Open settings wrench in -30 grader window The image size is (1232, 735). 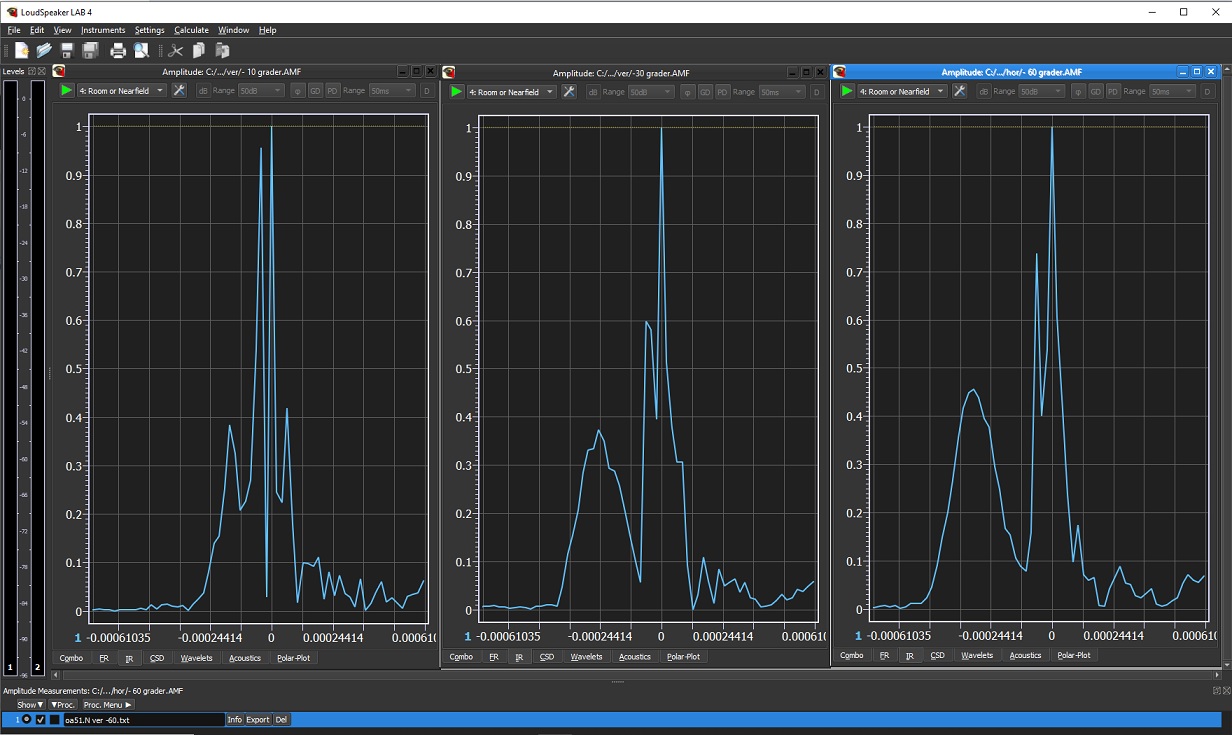[569, 92]
